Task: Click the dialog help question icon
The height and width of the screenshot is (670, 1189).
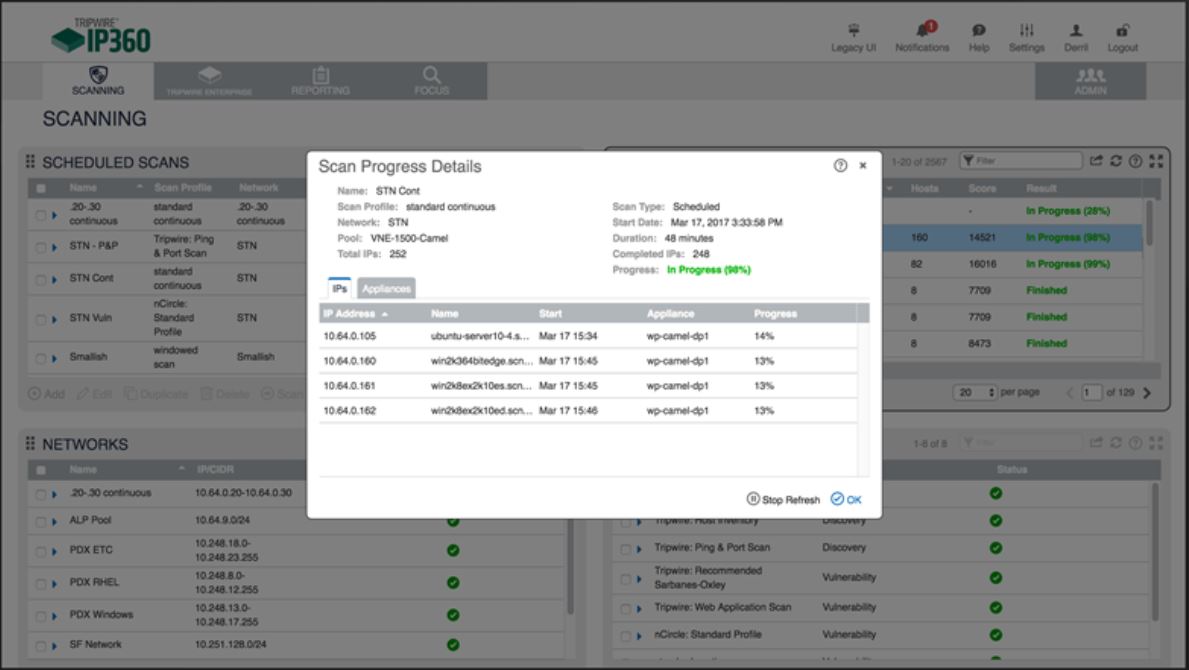Action: coord(840,165)
